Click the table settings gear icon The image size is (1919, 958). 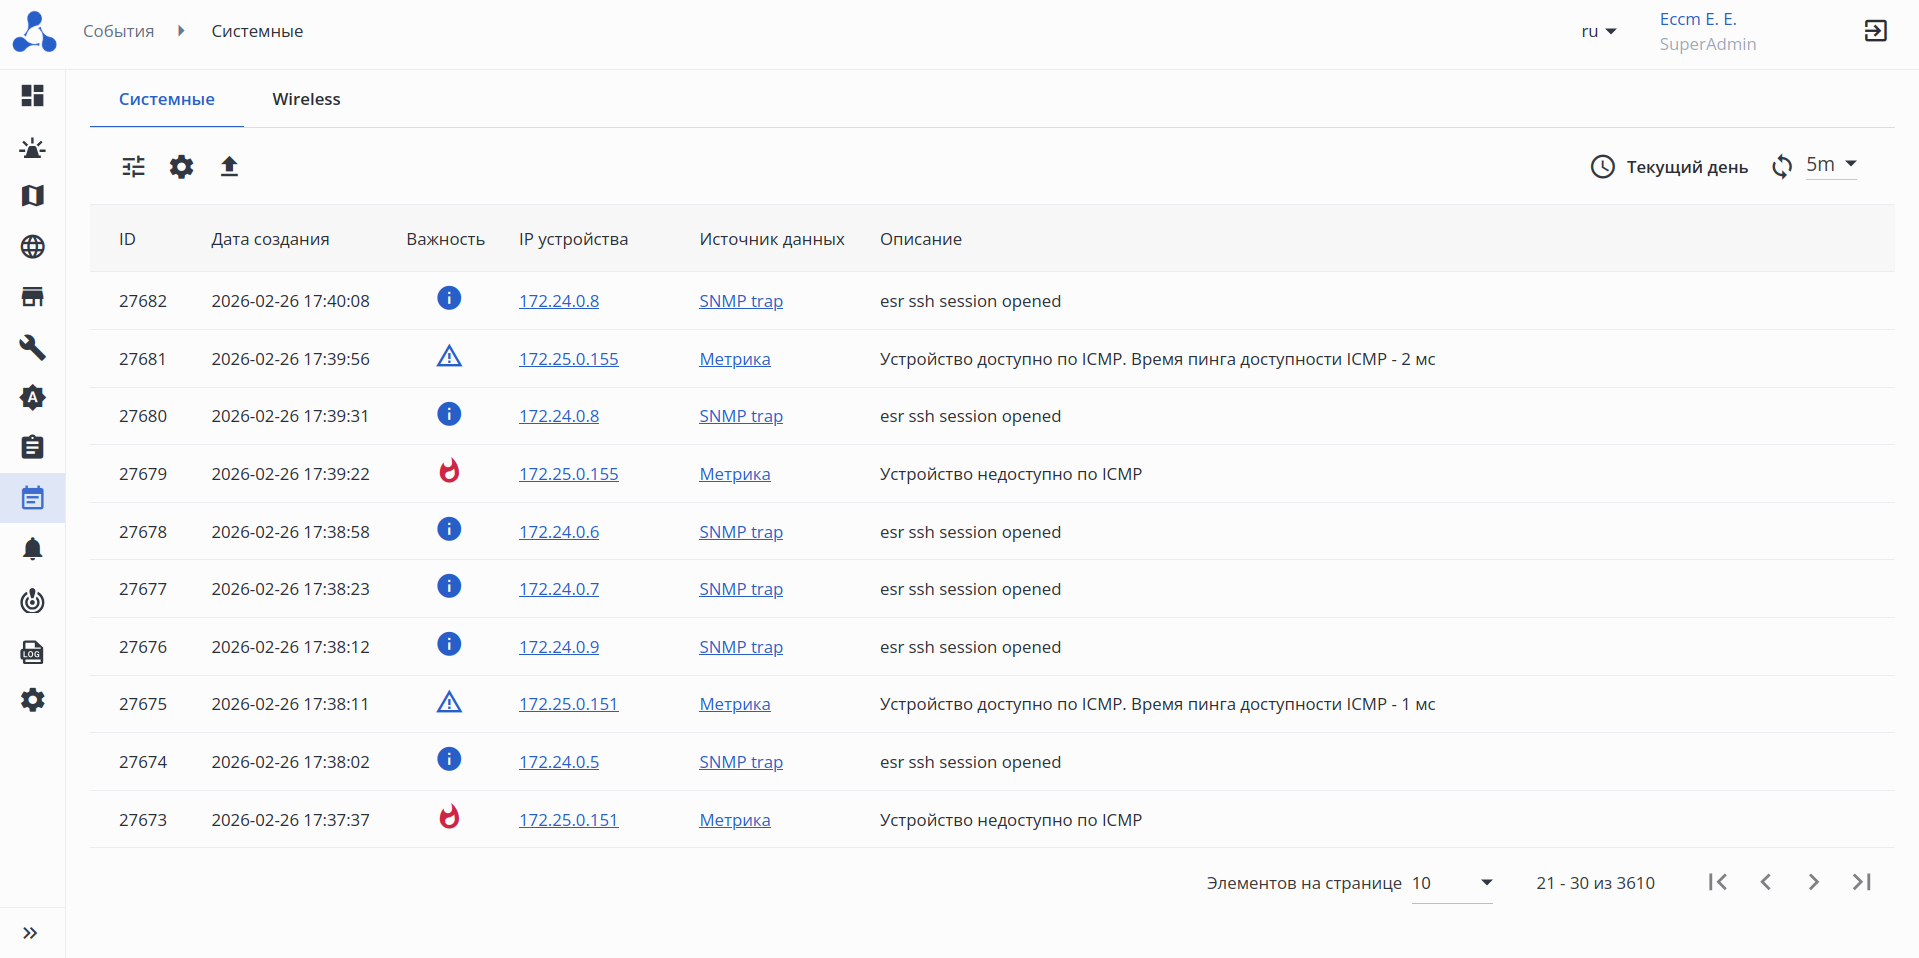181,166
